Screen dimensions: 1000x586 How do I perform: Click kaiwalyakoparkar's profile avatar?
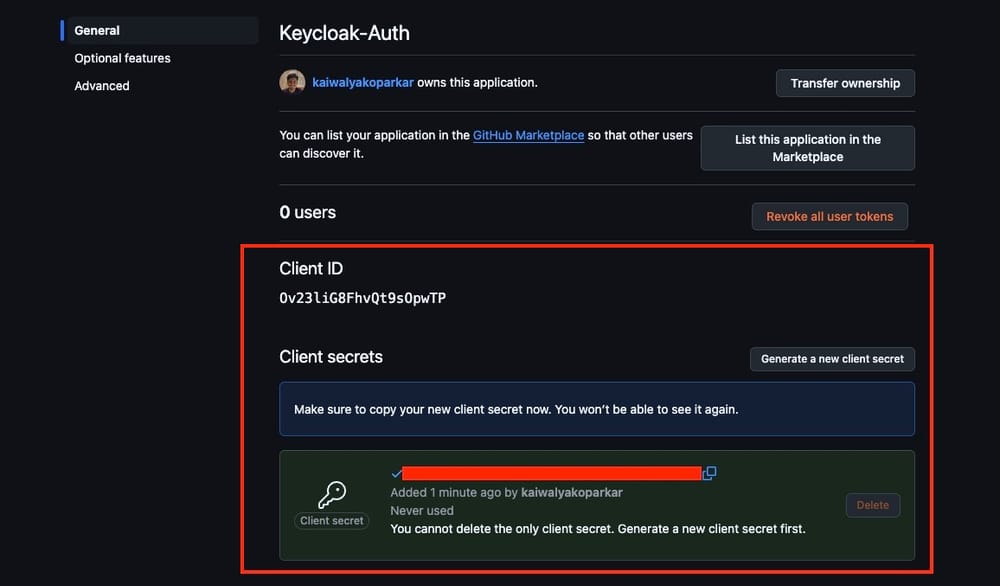[291, 81]
